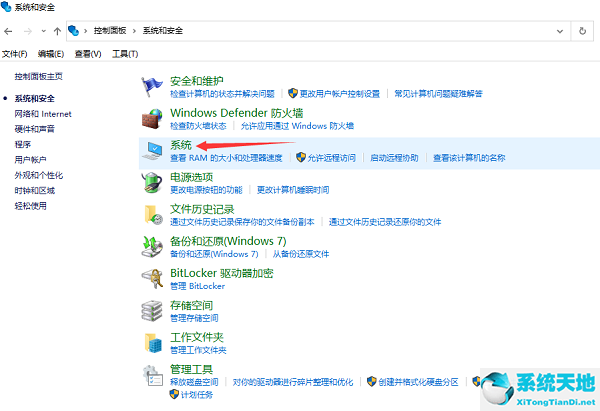Image resolution: width=600 pixels, height=411 pixels.
Task: Select 网络和 Internet in the sidebar
Action: pos(43,114)
